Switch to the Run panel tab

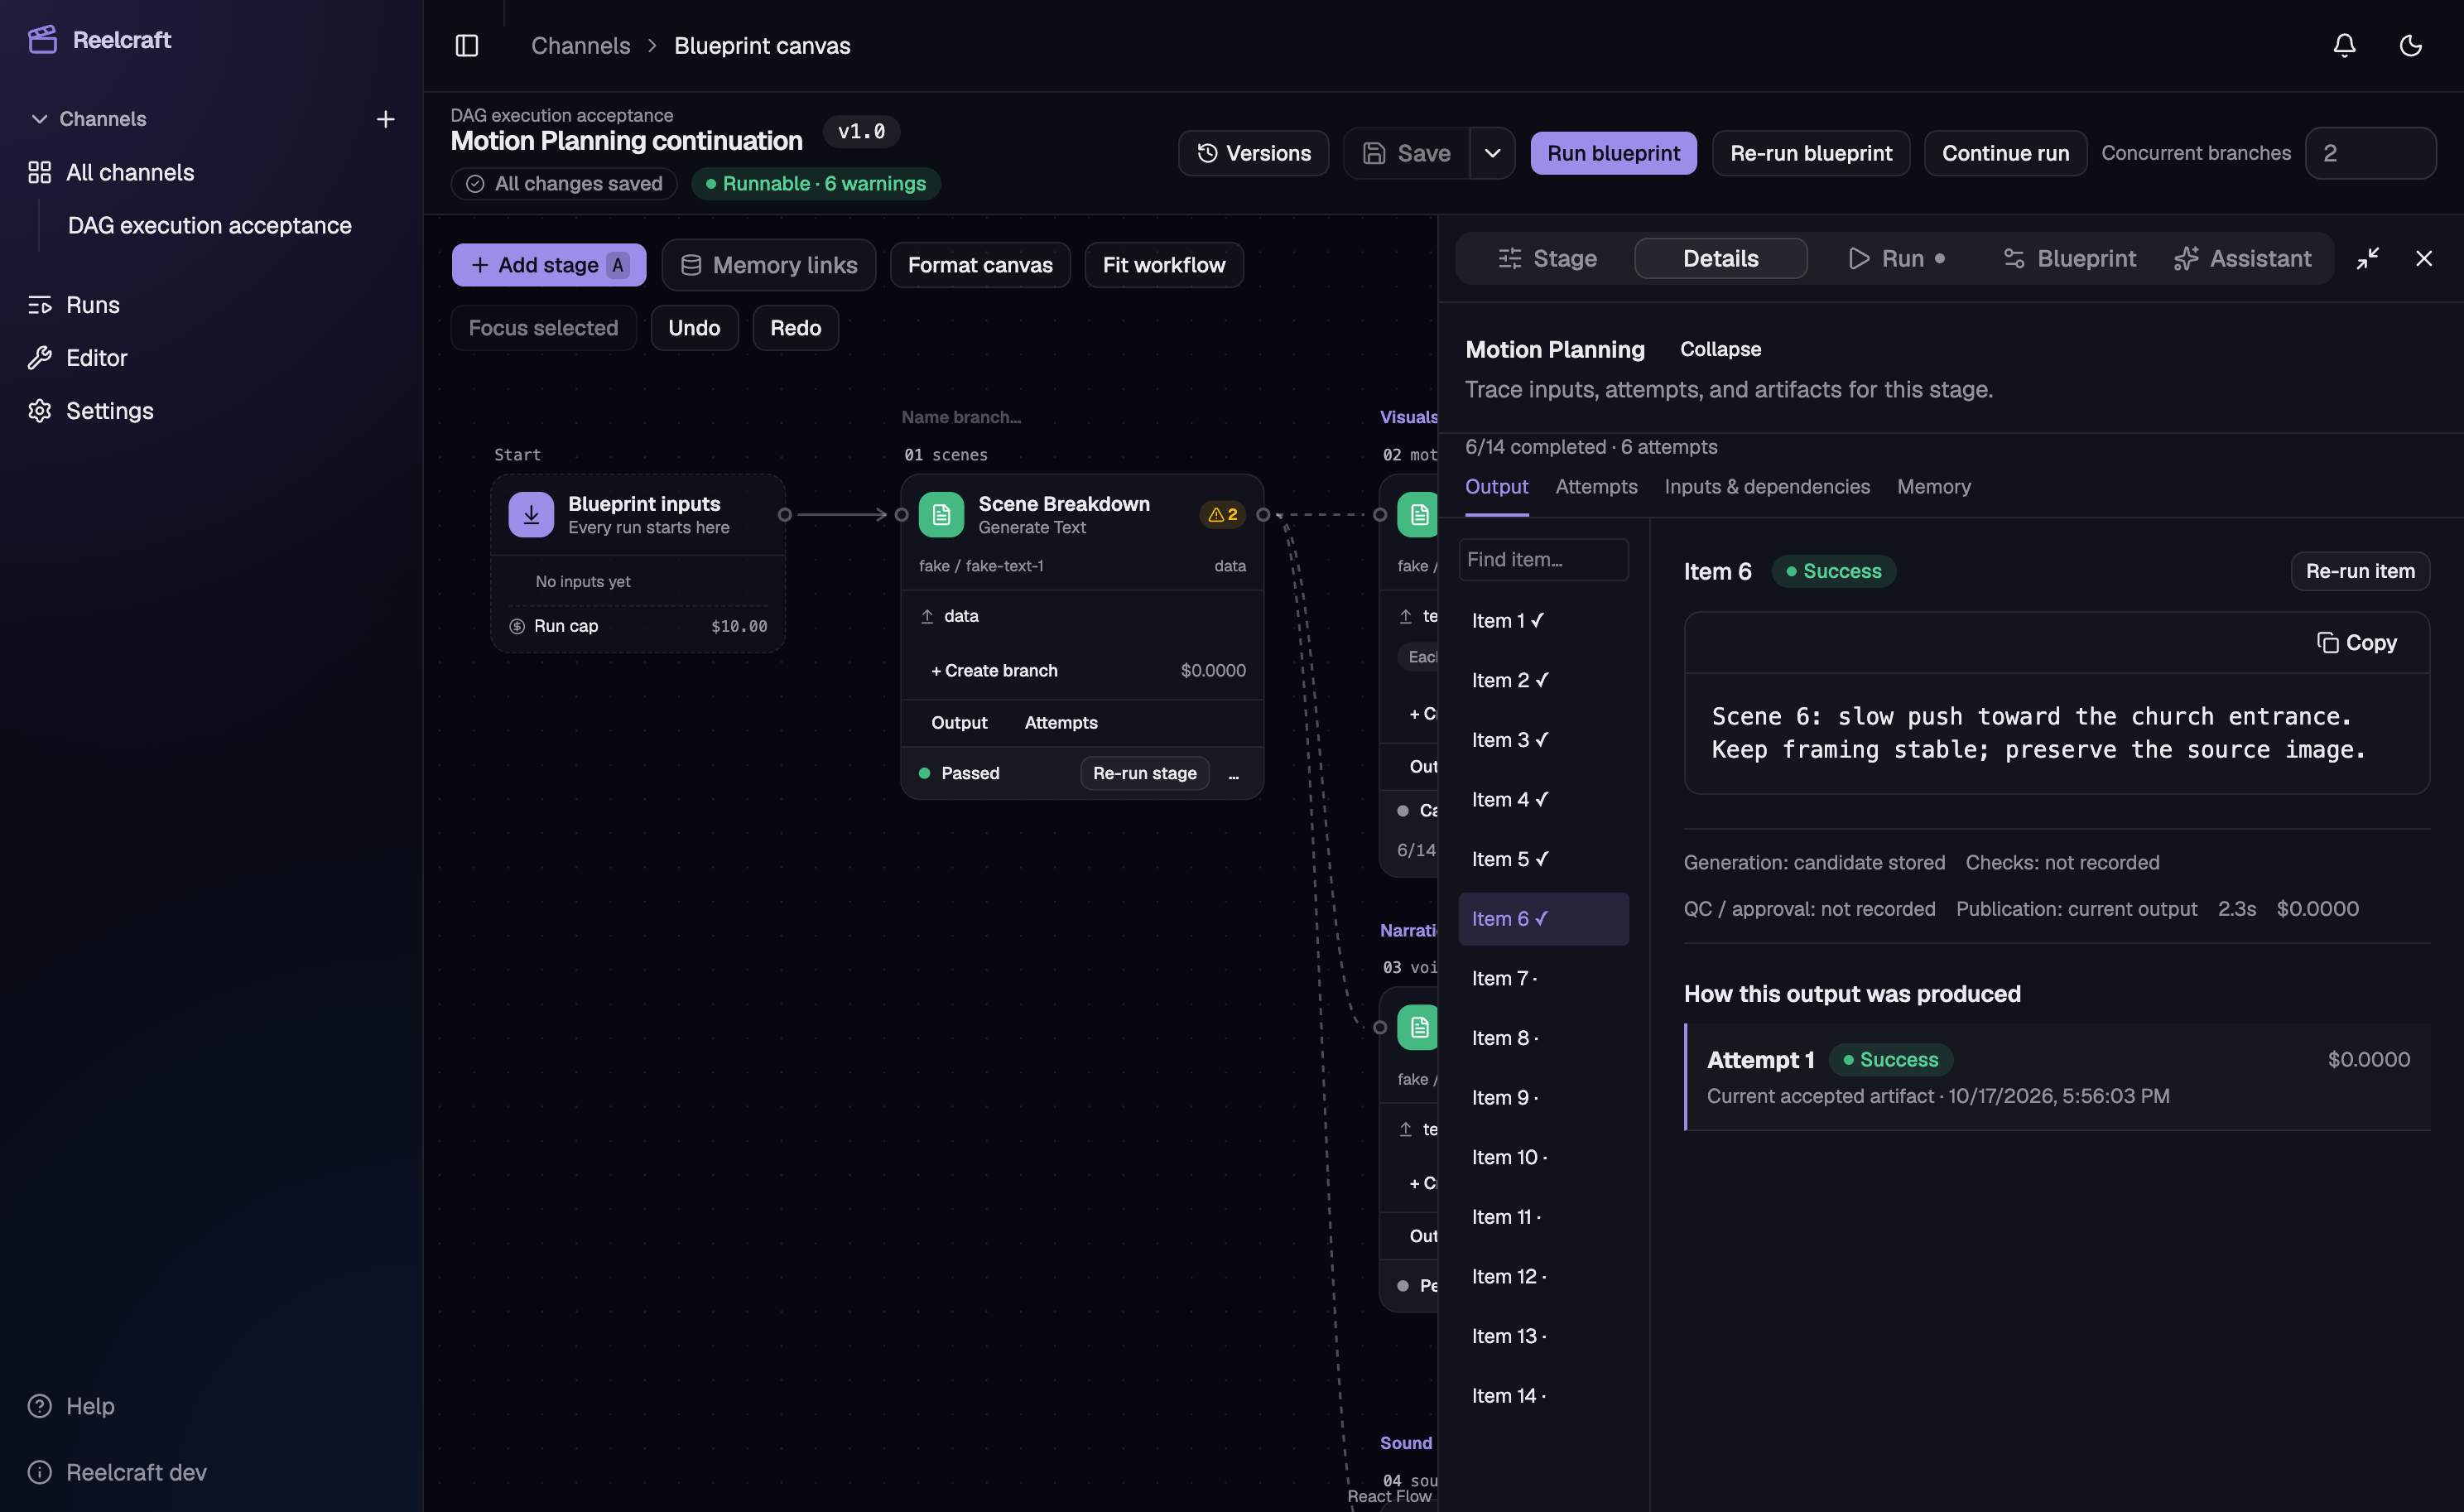tap(1896, 258)
